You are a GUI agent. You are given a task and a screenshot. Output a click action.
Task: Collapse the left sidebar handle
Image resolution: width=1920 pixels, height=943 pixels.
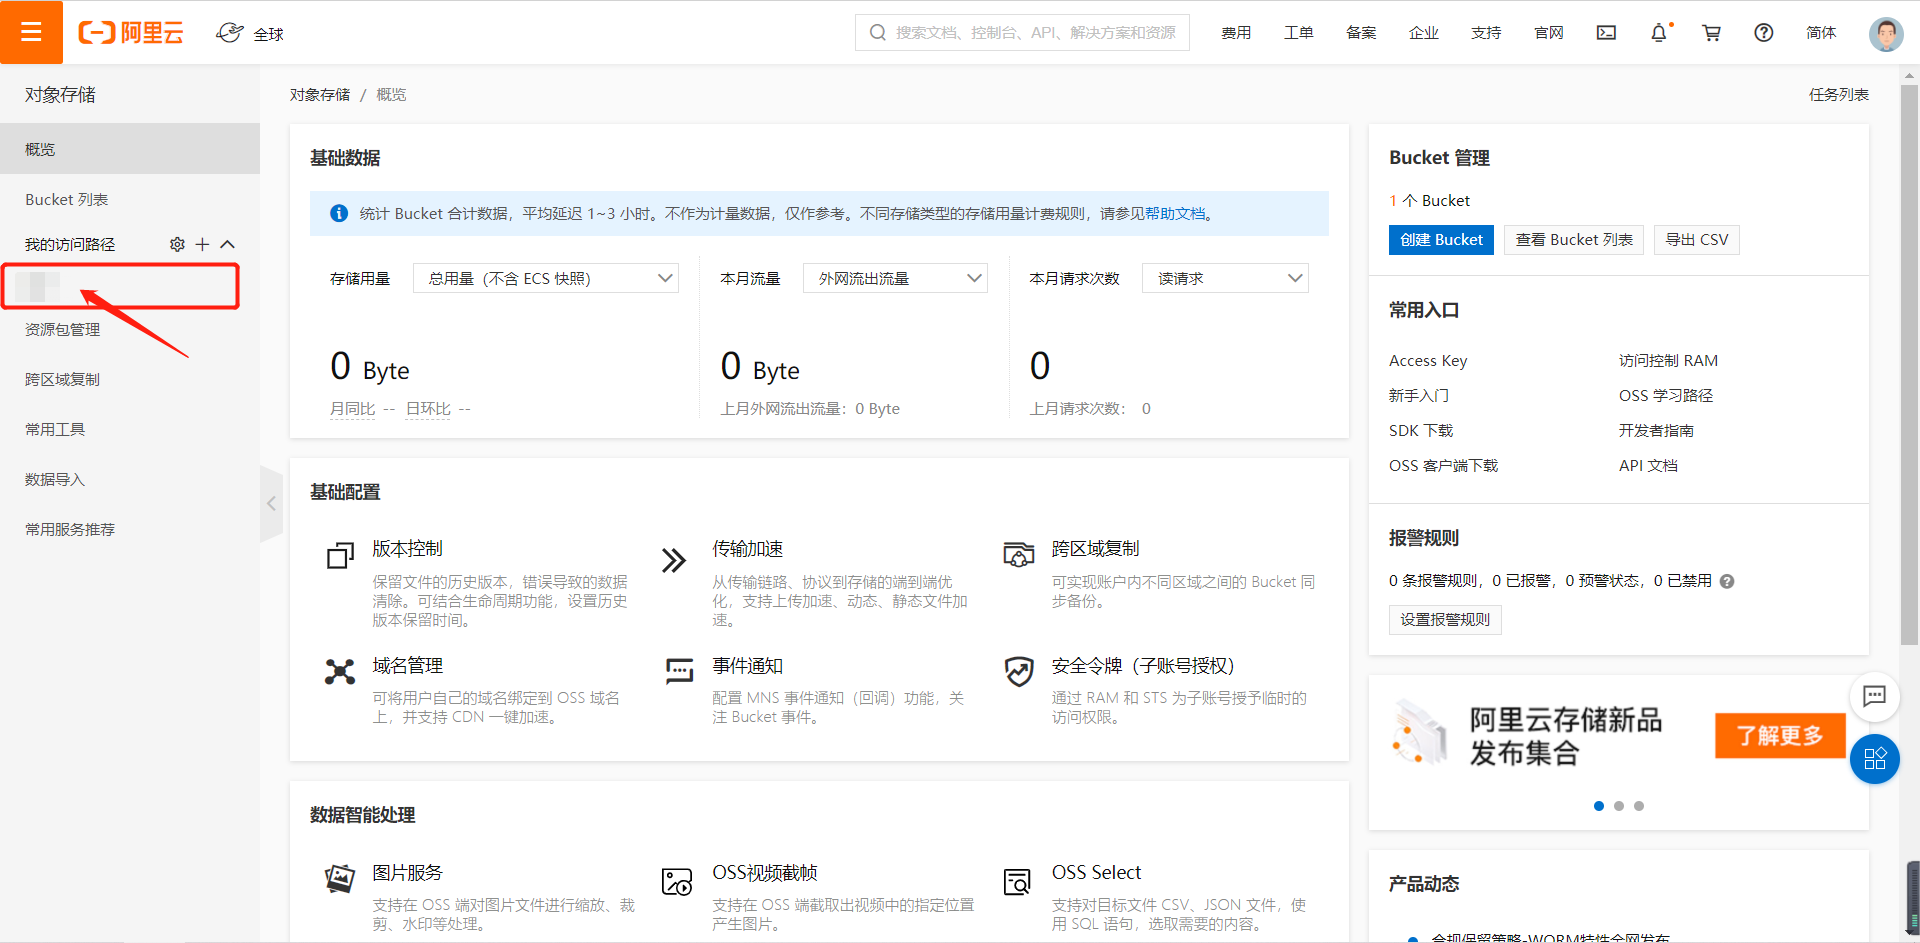click(x=271, y=504)
